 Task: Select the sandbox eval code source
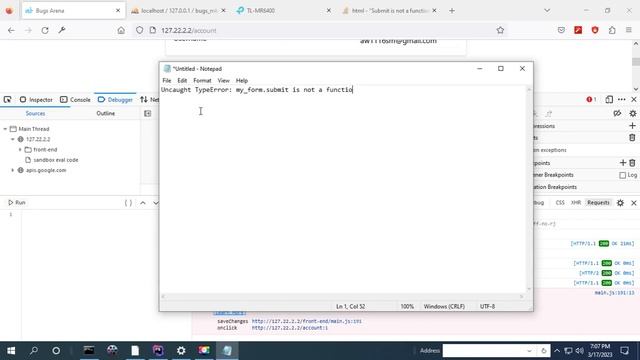pyautogui.click(x=56, y=160)
